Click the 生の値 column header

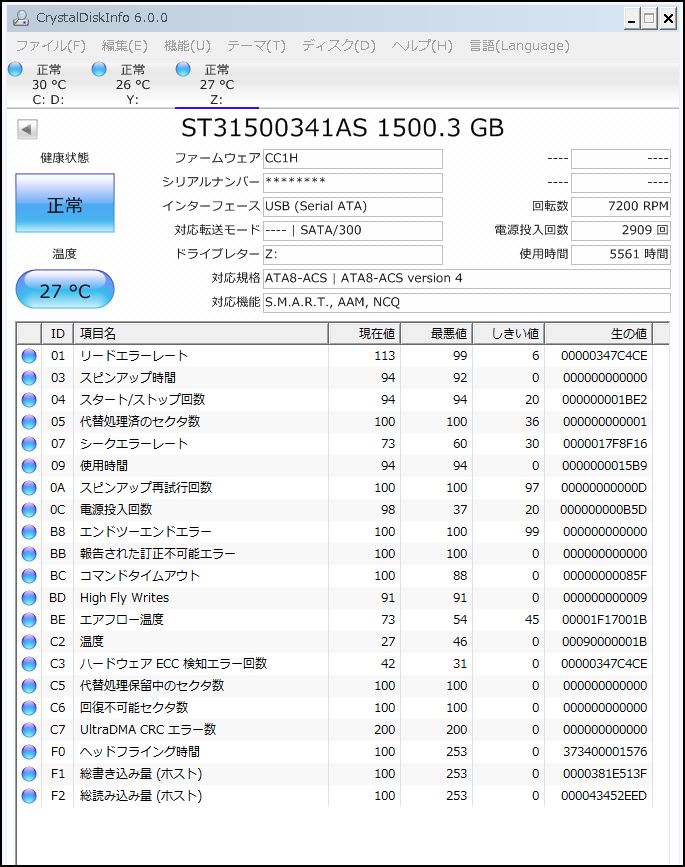pos(599,333)
